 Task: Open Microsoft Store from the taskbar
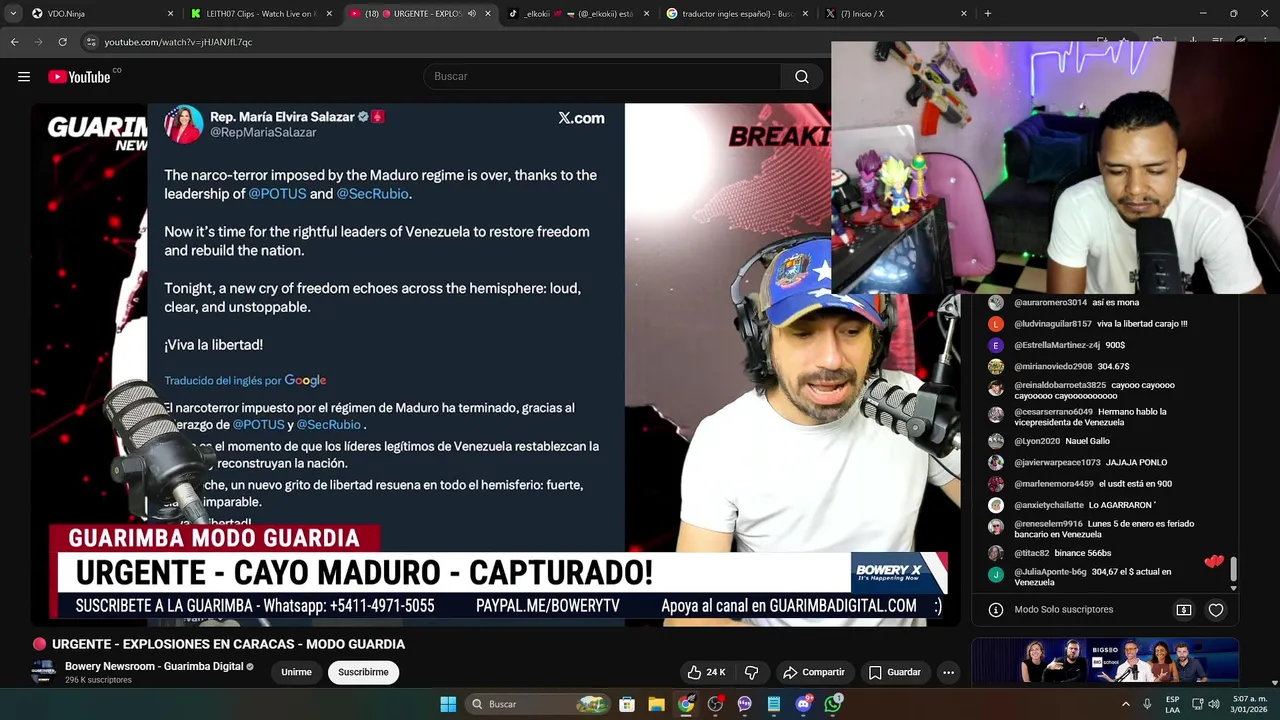[627, 704]
